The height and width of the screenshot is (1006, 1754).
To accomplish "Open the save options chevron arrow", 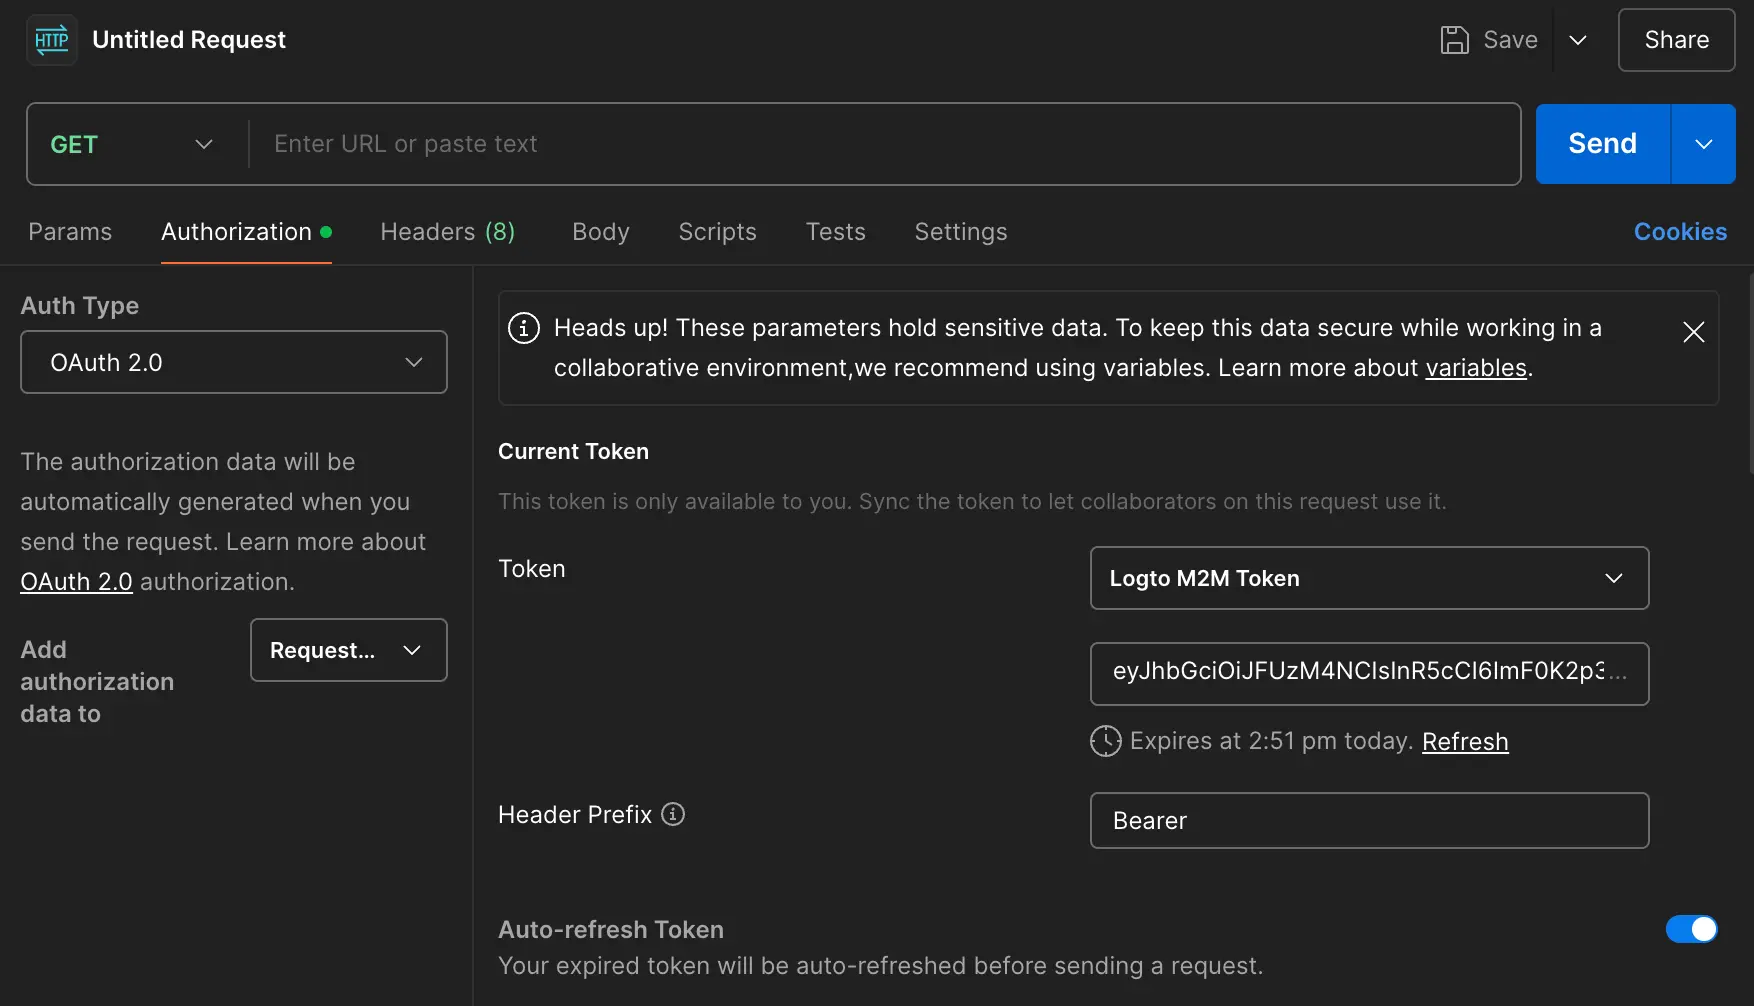I will tap(1578, 40).
